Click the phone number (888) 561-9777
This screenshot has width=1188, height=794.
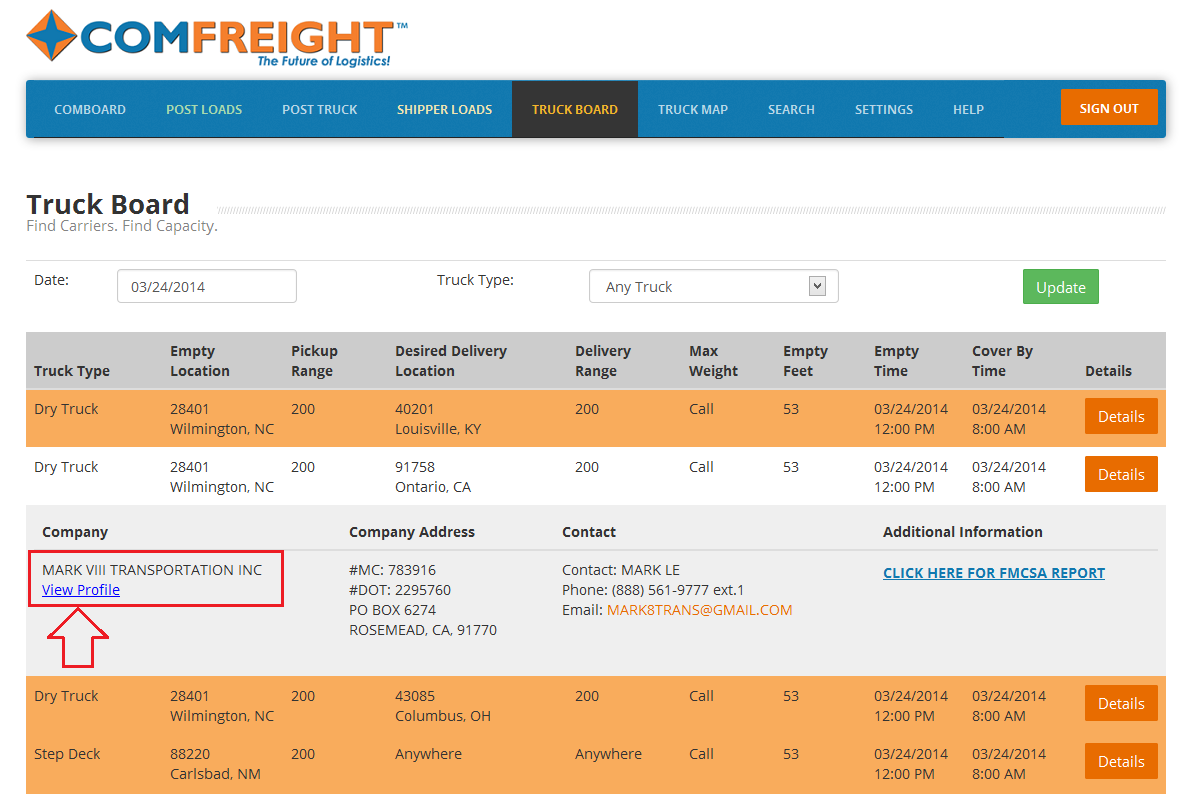[661, 589]
